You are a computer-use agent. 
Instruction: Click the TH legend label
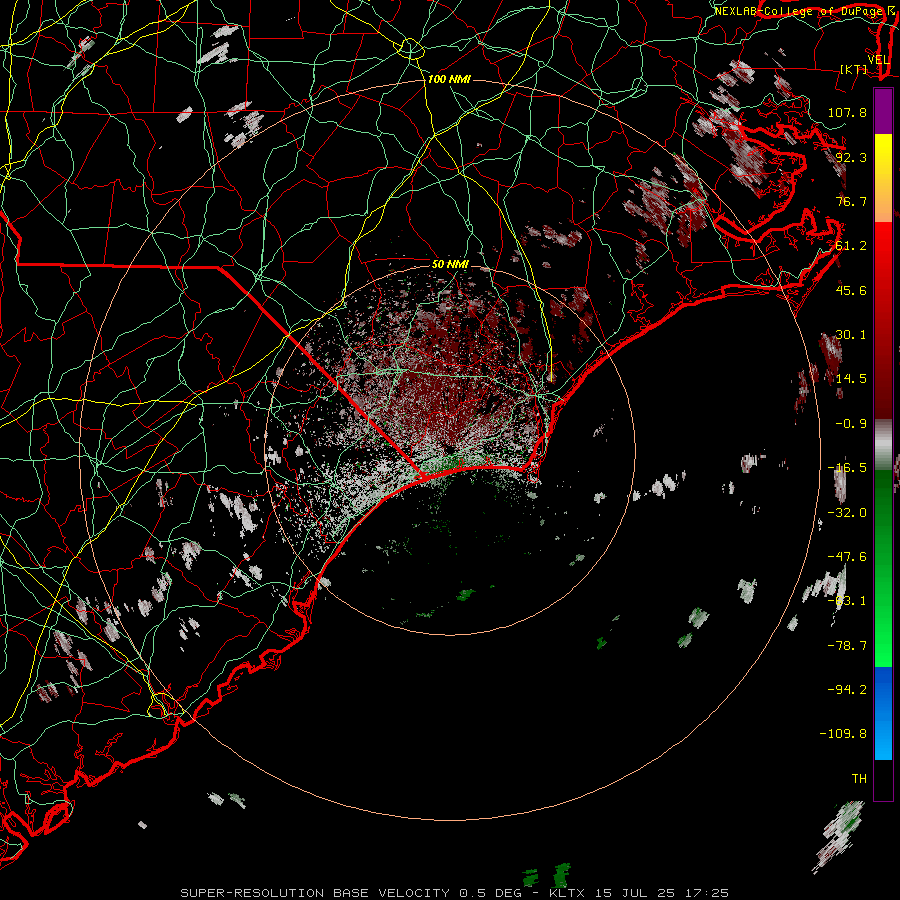pos(859,779)
